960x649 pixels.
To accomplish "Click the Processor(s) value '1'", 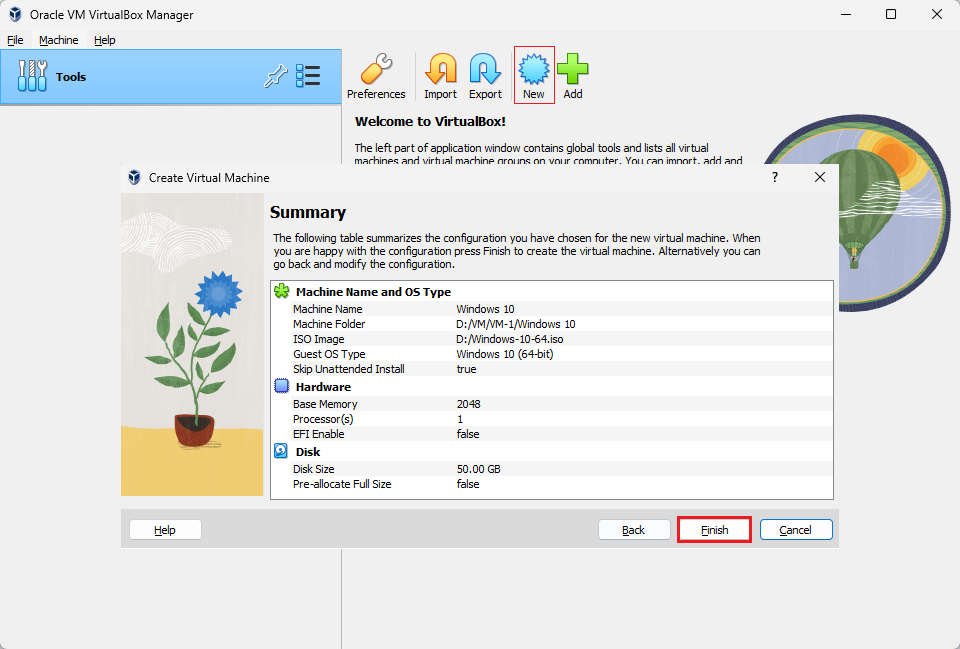I will pos(460,419).
